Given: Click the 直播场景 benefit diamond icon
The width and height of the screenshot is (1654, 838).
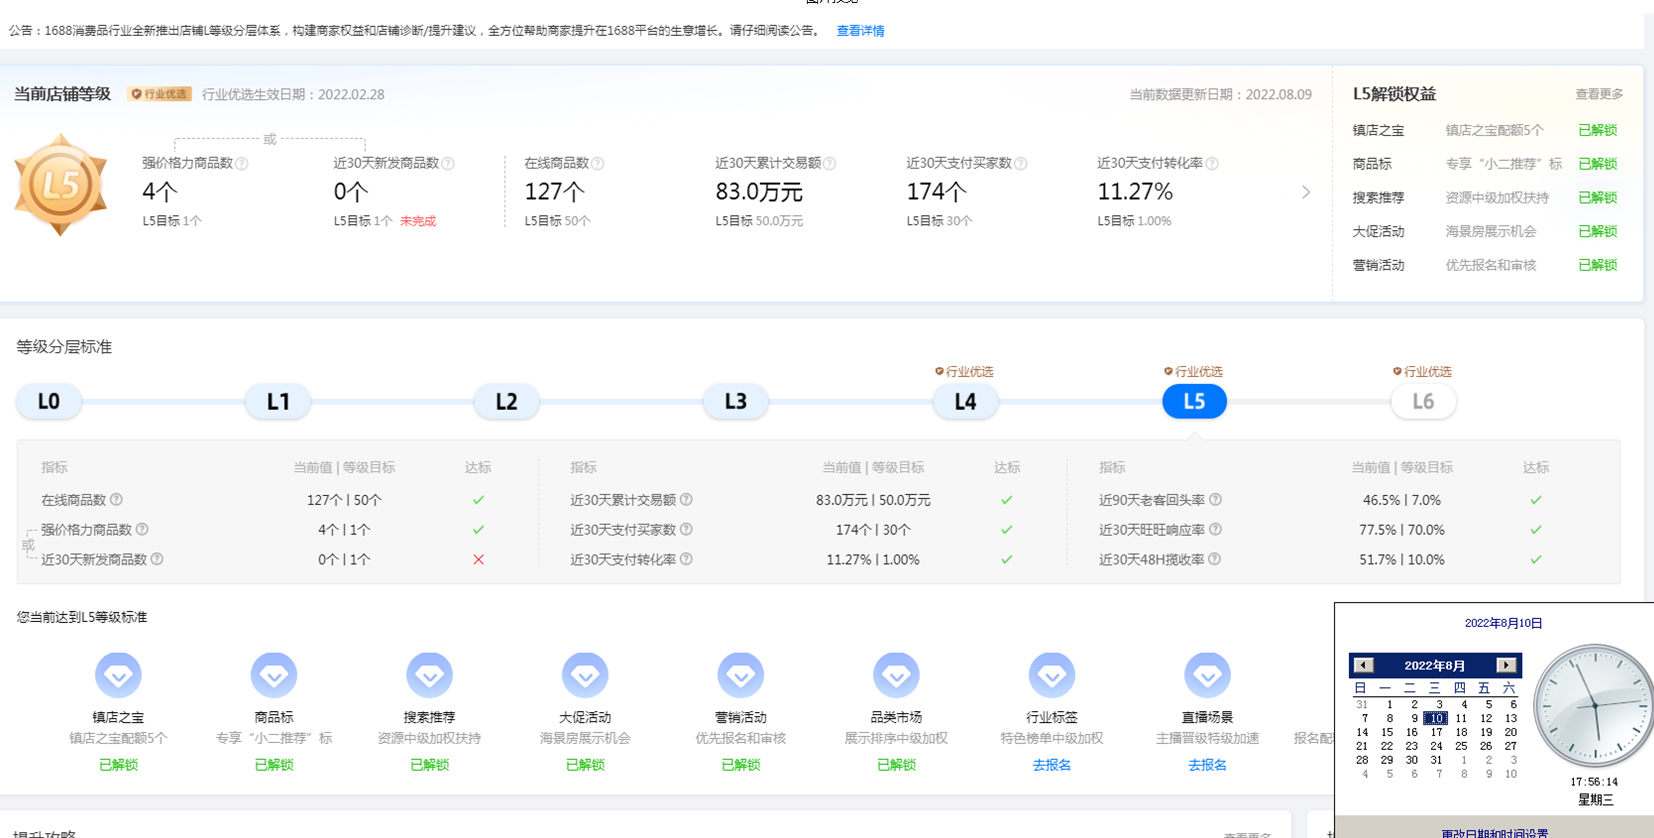Looking at the screenshot, I should point(1207,675).
